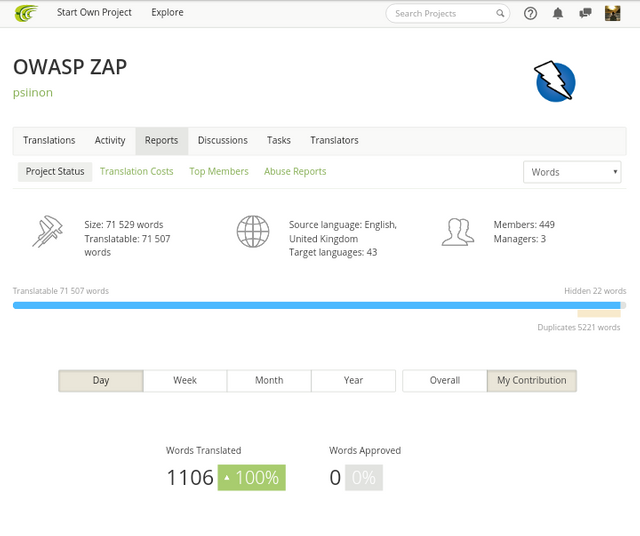
Task: Click the 'Words Approved' label
Action: point(365,451)
